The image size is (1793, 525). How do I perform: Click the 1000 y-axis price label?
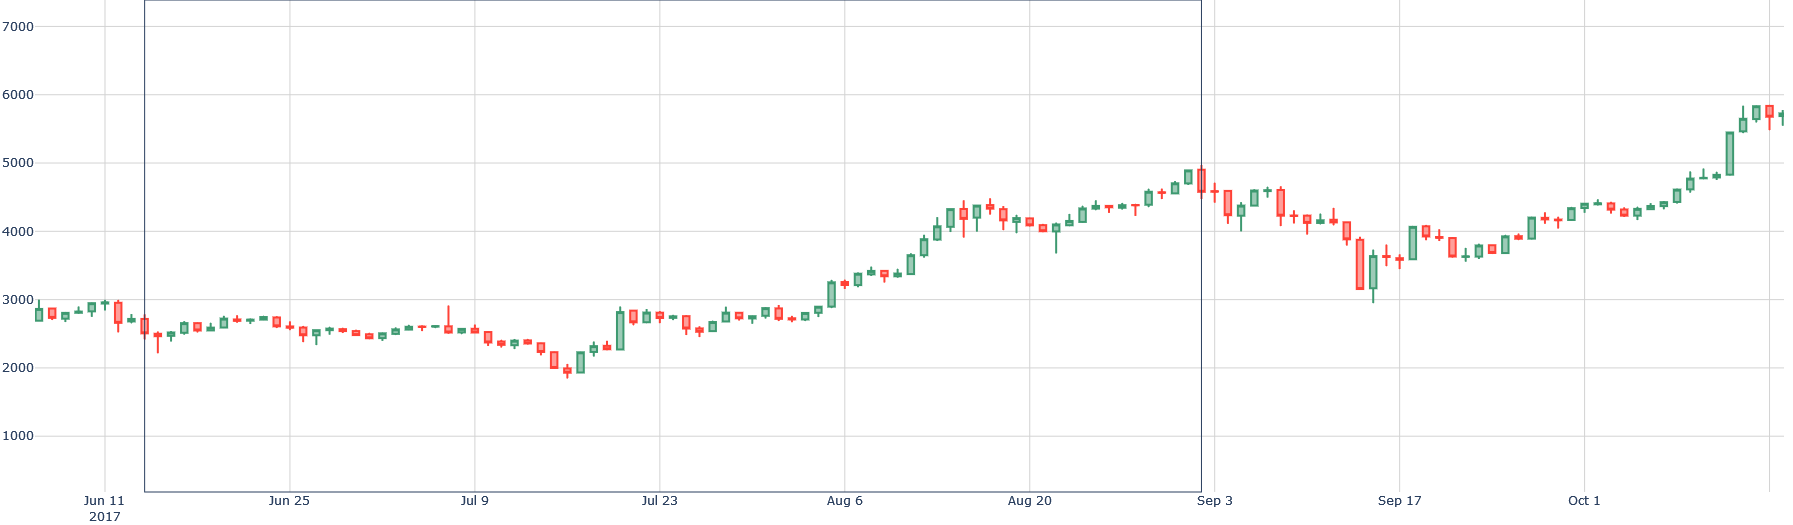coord(18,437)
